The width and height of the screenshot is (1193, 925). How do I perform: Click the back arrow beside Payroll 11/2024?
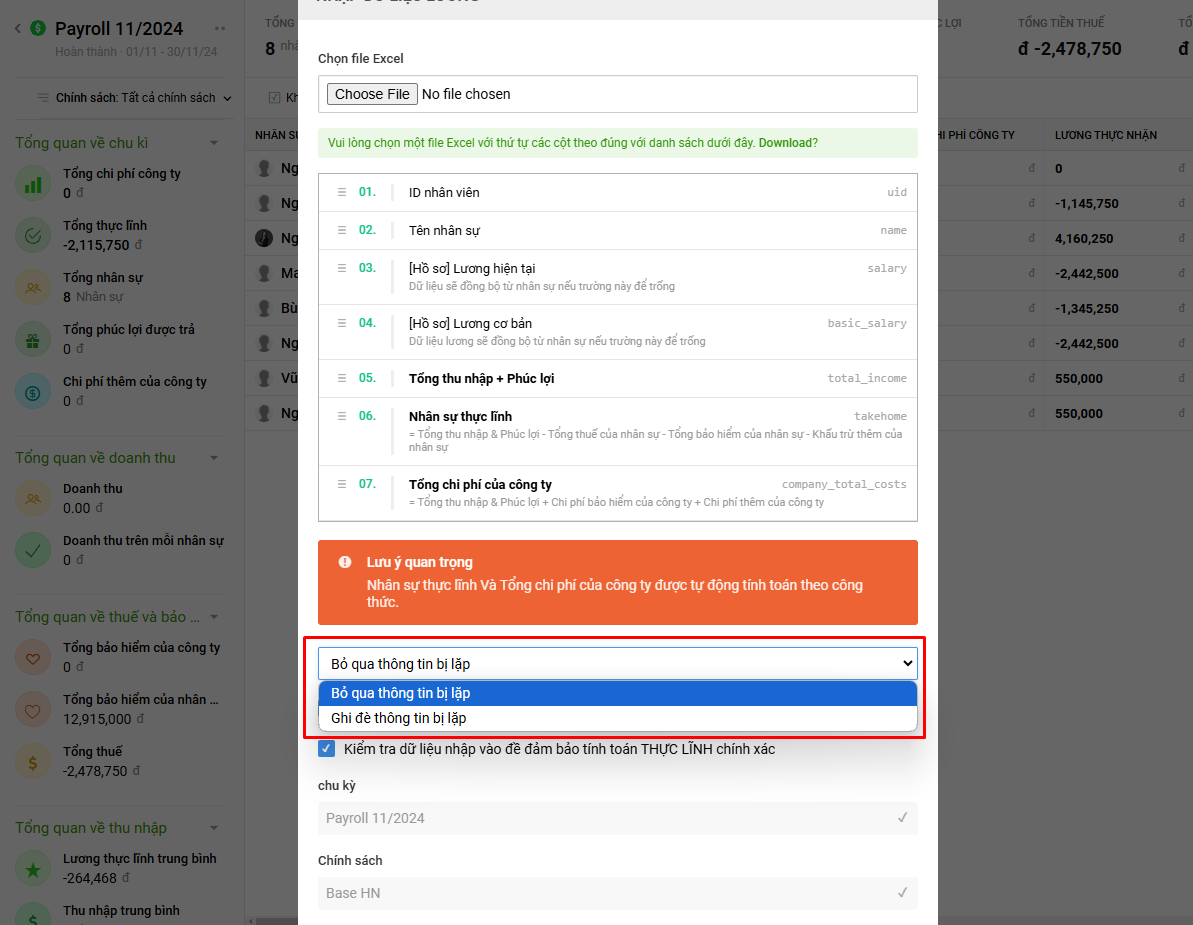18,29
